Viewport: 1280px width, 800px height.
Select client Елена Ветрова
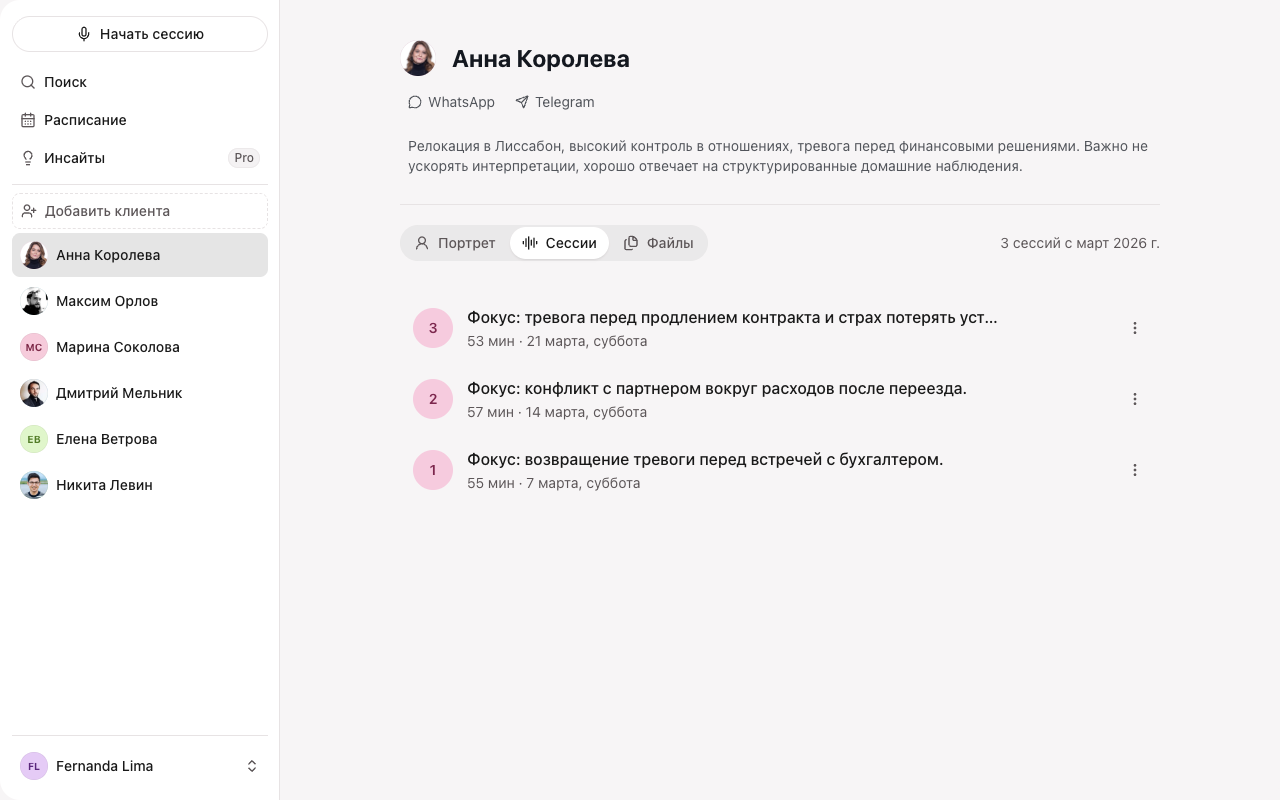[140, 439]
